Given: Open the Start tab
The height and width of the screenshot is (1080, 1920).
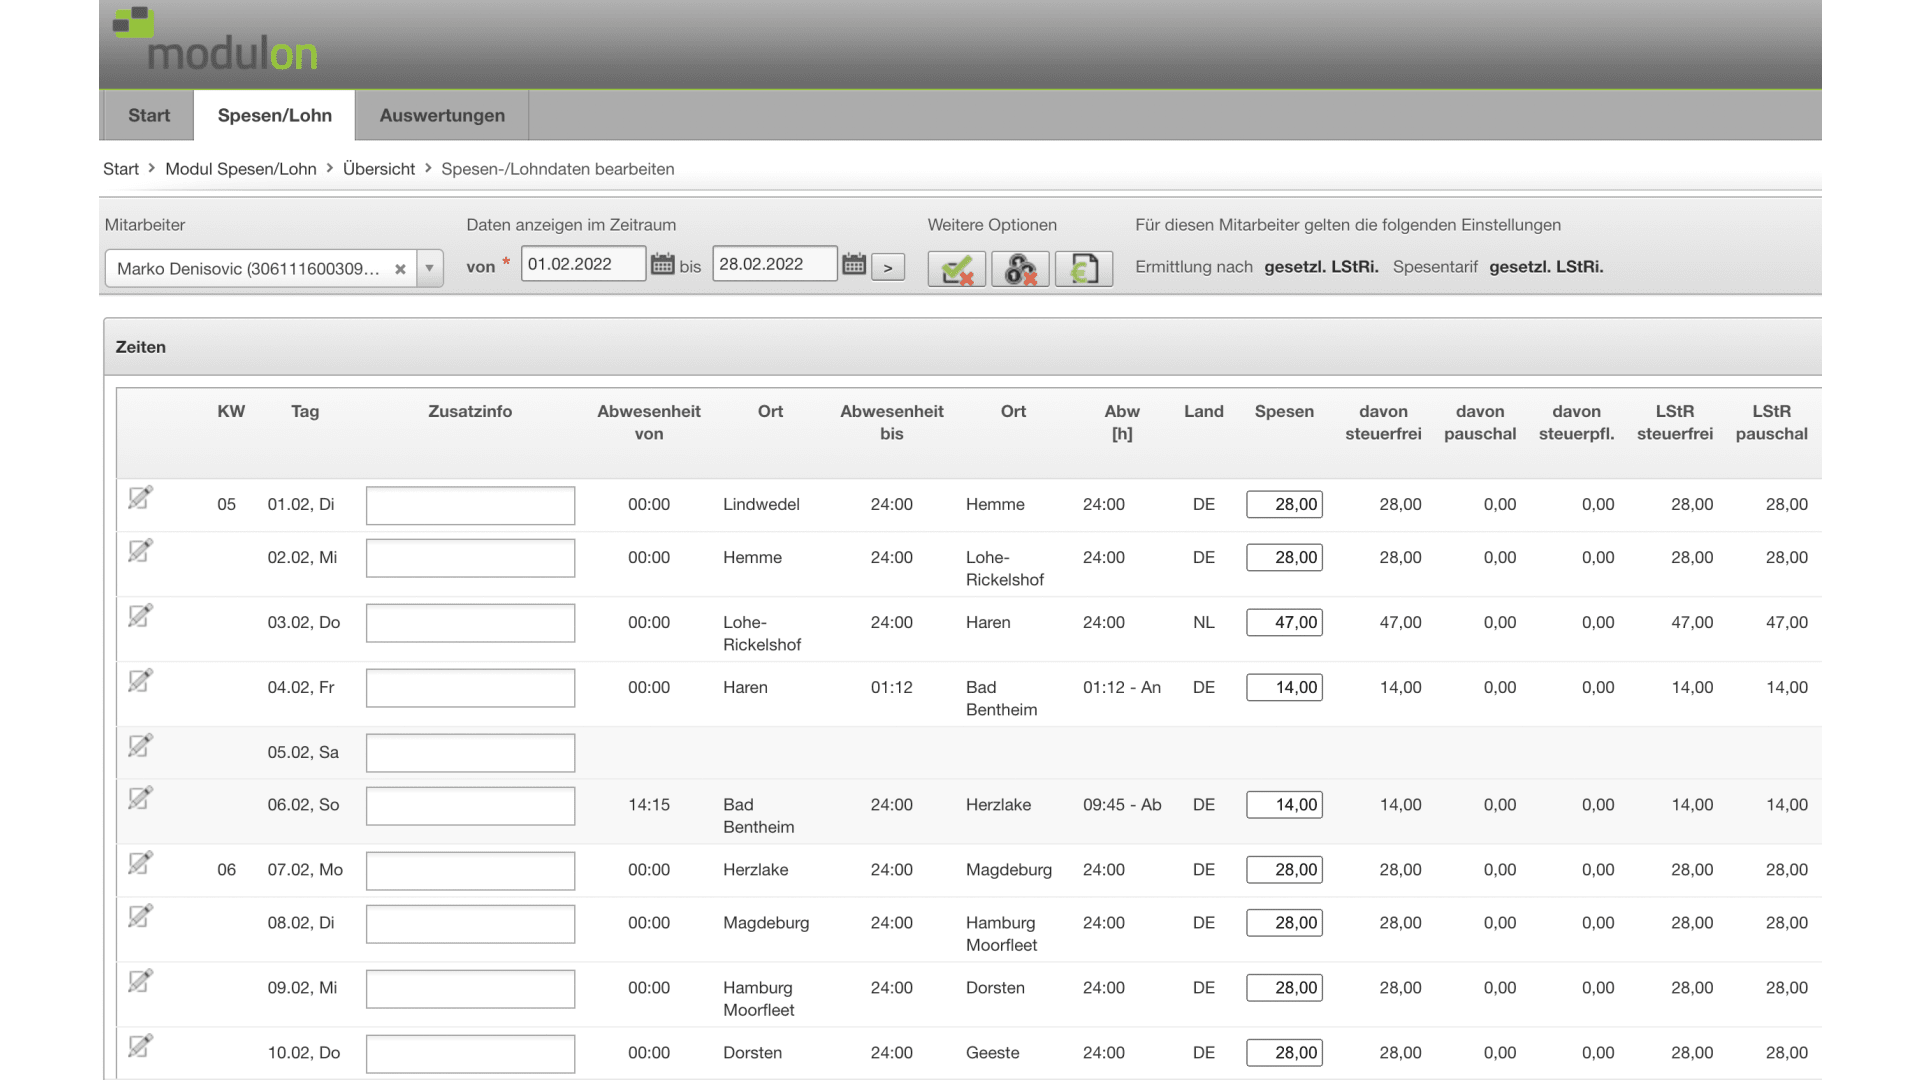Looking at the screenshot, I should pos(149,115).
